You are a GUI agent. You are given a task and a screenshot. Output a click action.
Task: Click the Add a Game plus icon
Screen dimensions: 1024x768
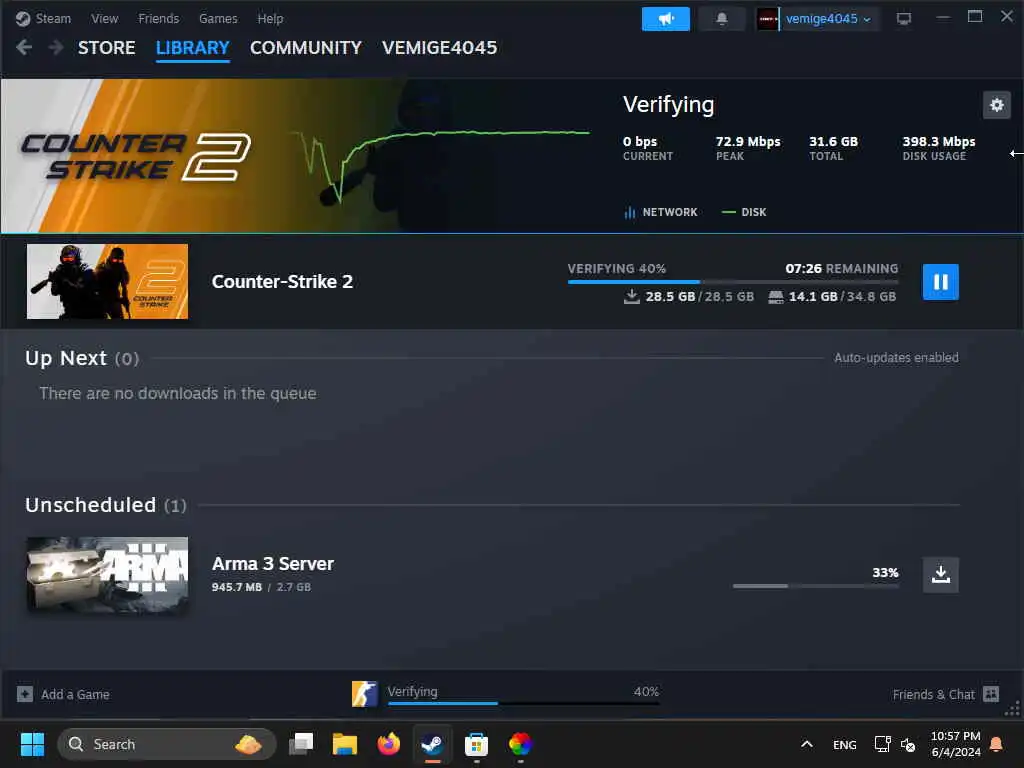tap(25, 694)
